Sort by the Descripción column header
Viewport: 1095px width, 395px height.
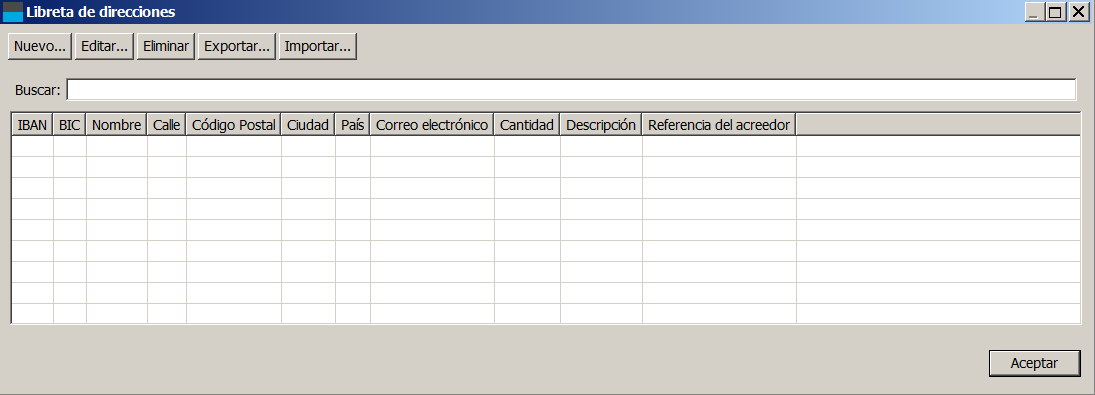(x=601, y=125)
